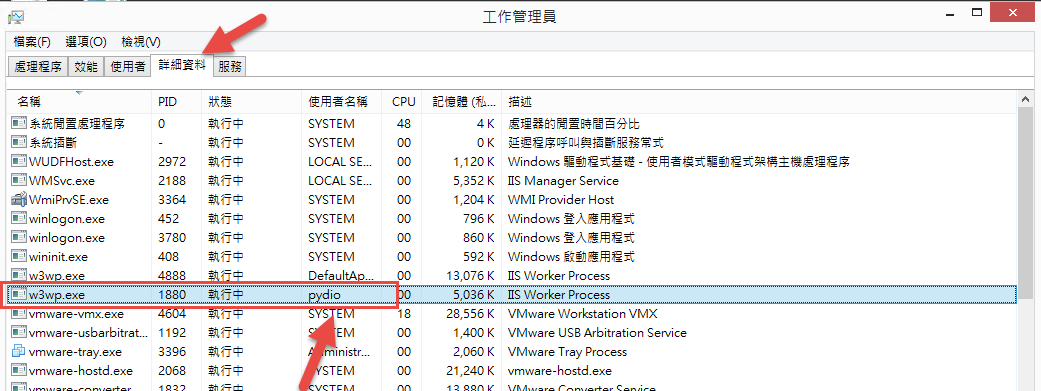Click the vmware-usbarbitrat process icon
1041x391 pixels.
[x=19, y=333]
